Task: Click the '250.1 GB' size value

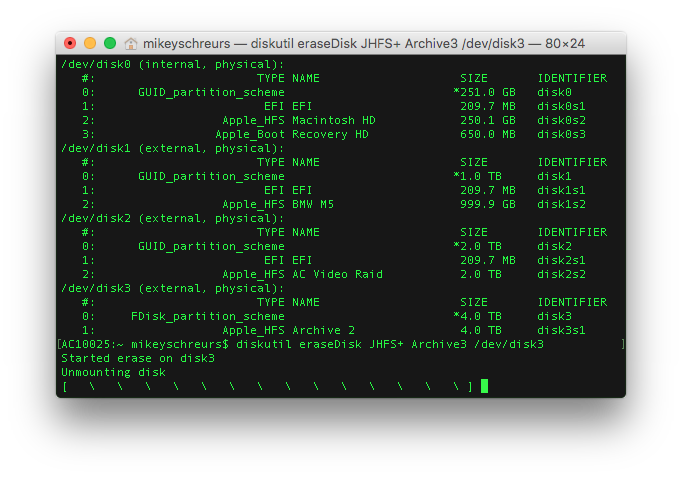Action: pyautogui.click(x=488, y=120)
